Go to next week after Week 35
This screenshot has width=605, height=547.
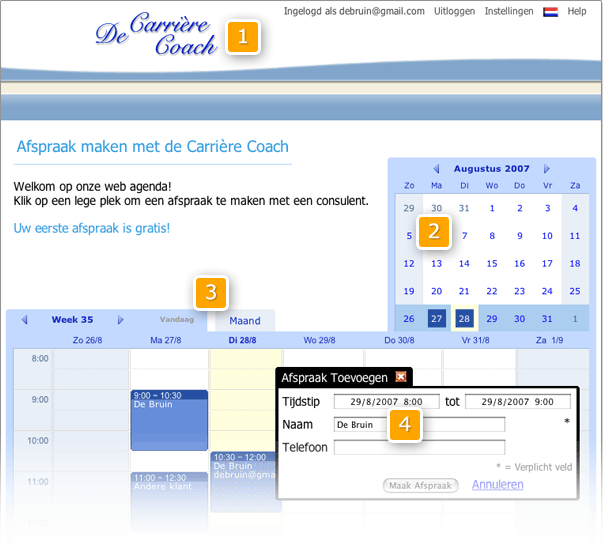pos(120,319)
